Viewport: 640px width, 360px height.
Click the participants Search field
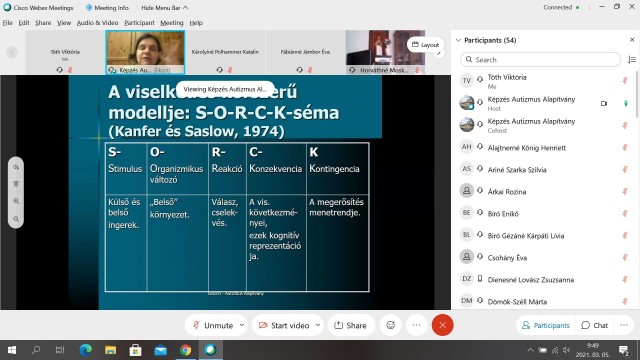pos(540,60)
